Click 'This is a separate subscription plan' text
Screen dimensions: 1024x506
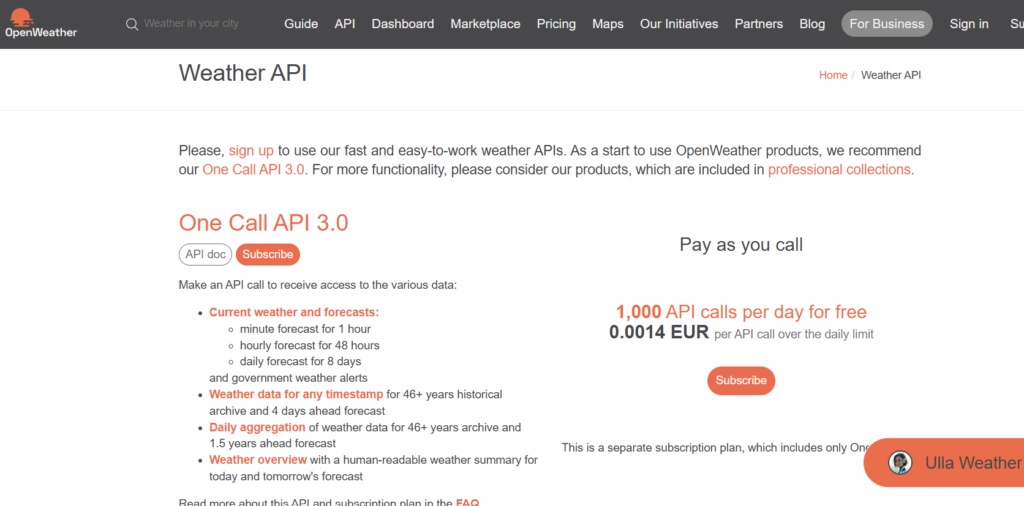click(x=716, y=448)
